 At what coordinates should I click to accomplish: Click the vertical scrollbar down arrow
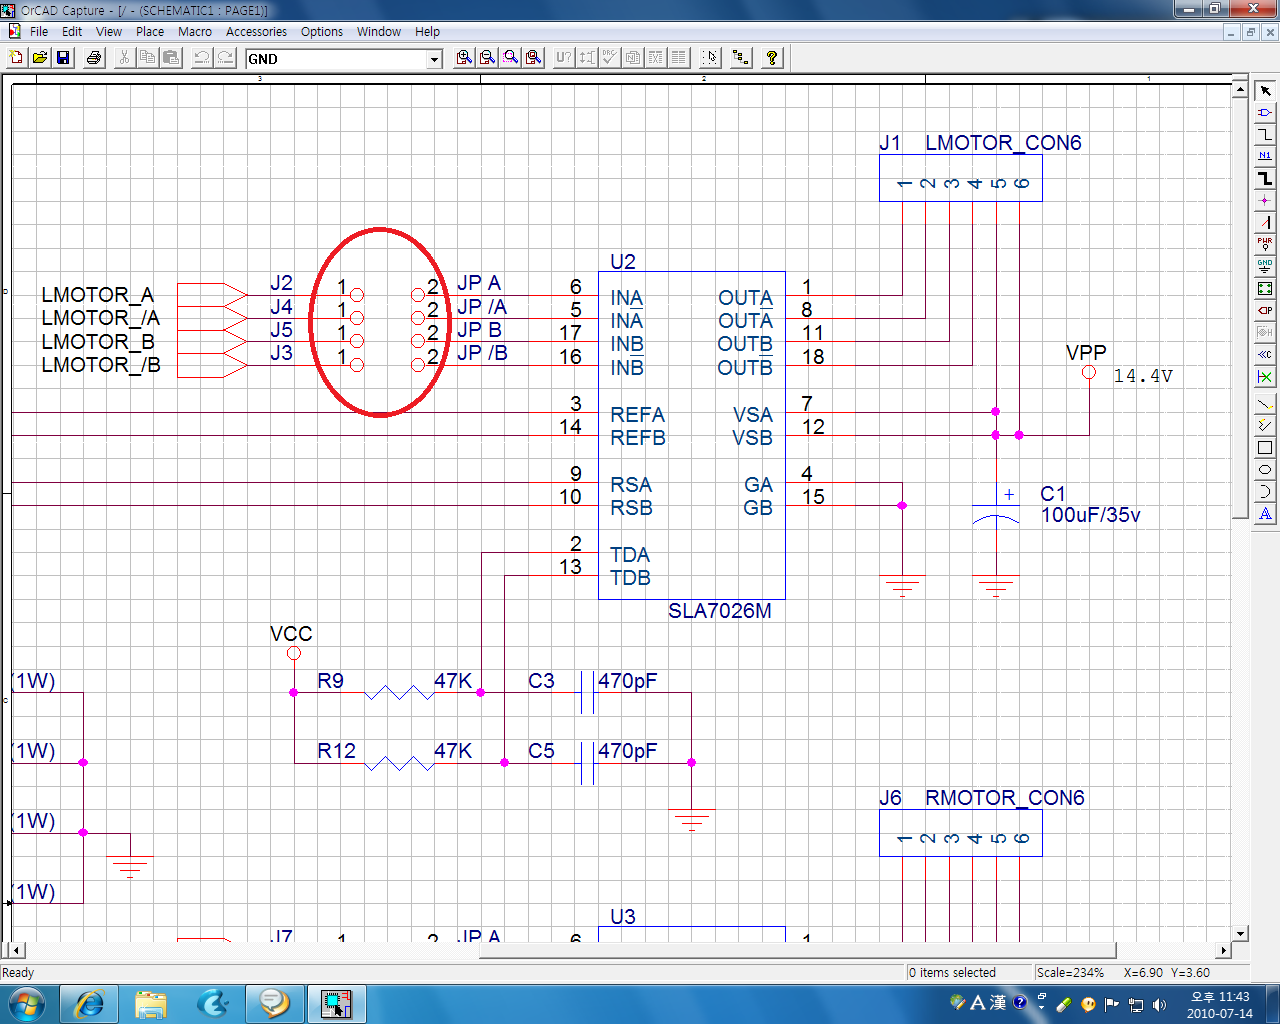pos(1240,933)
